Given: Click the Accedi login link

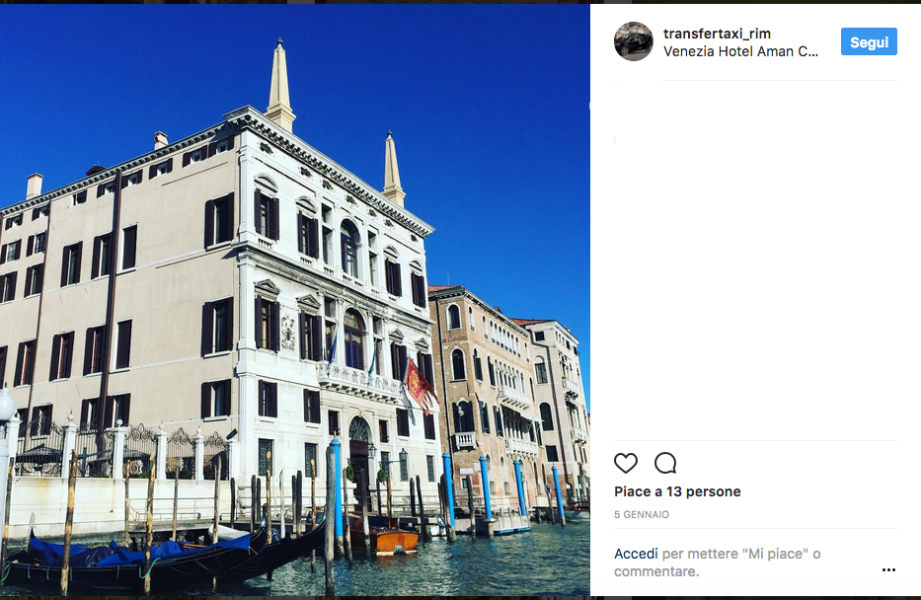Looking at the screenshot, I should pos(636,554).
